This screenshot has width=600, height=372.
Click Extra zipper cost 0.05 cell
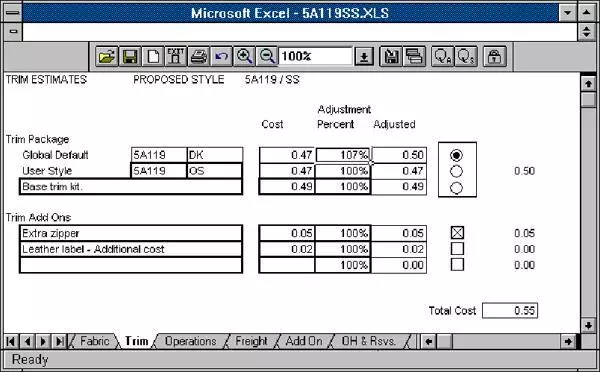287,233
